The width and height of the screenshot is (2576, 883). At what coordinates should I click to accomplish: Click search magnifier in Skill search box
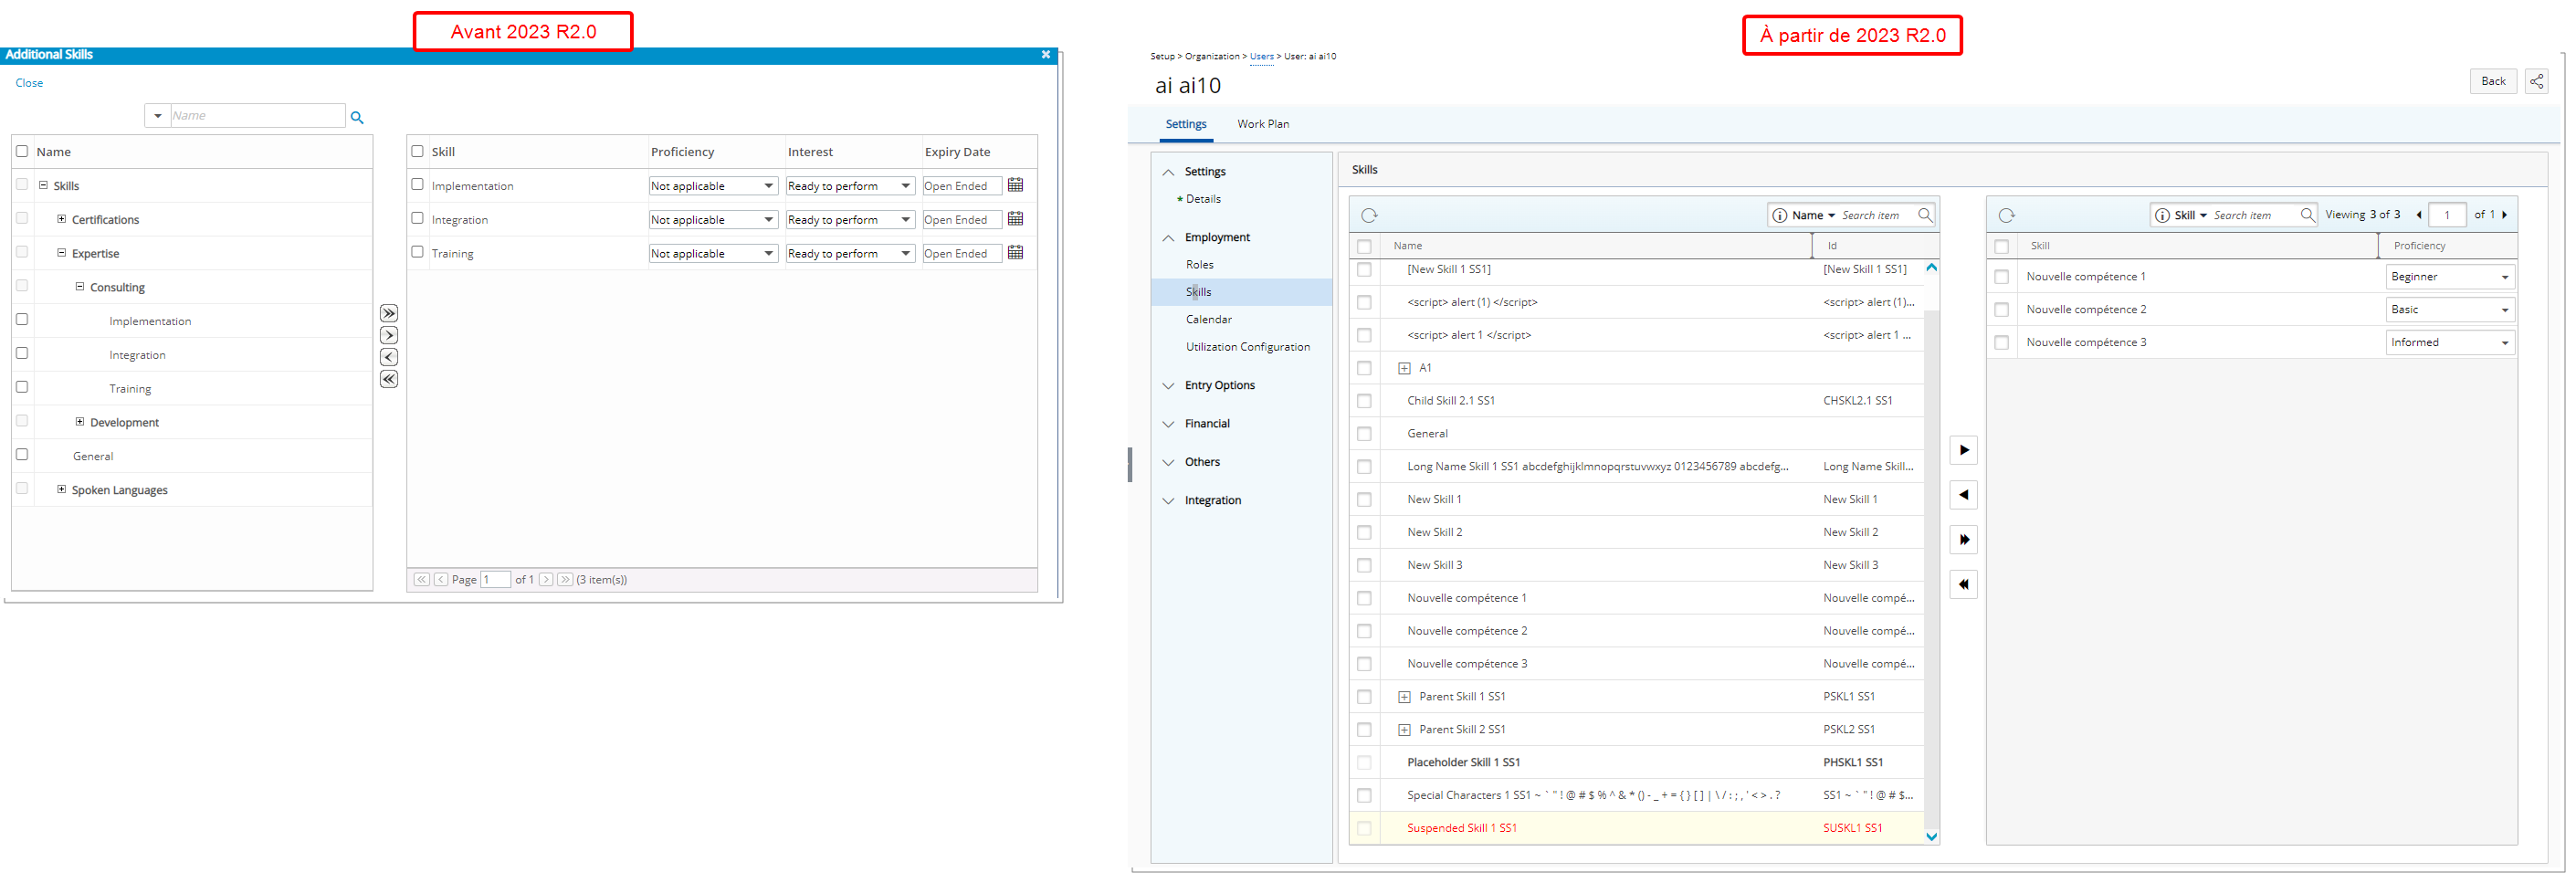(x=2307, y=215)
